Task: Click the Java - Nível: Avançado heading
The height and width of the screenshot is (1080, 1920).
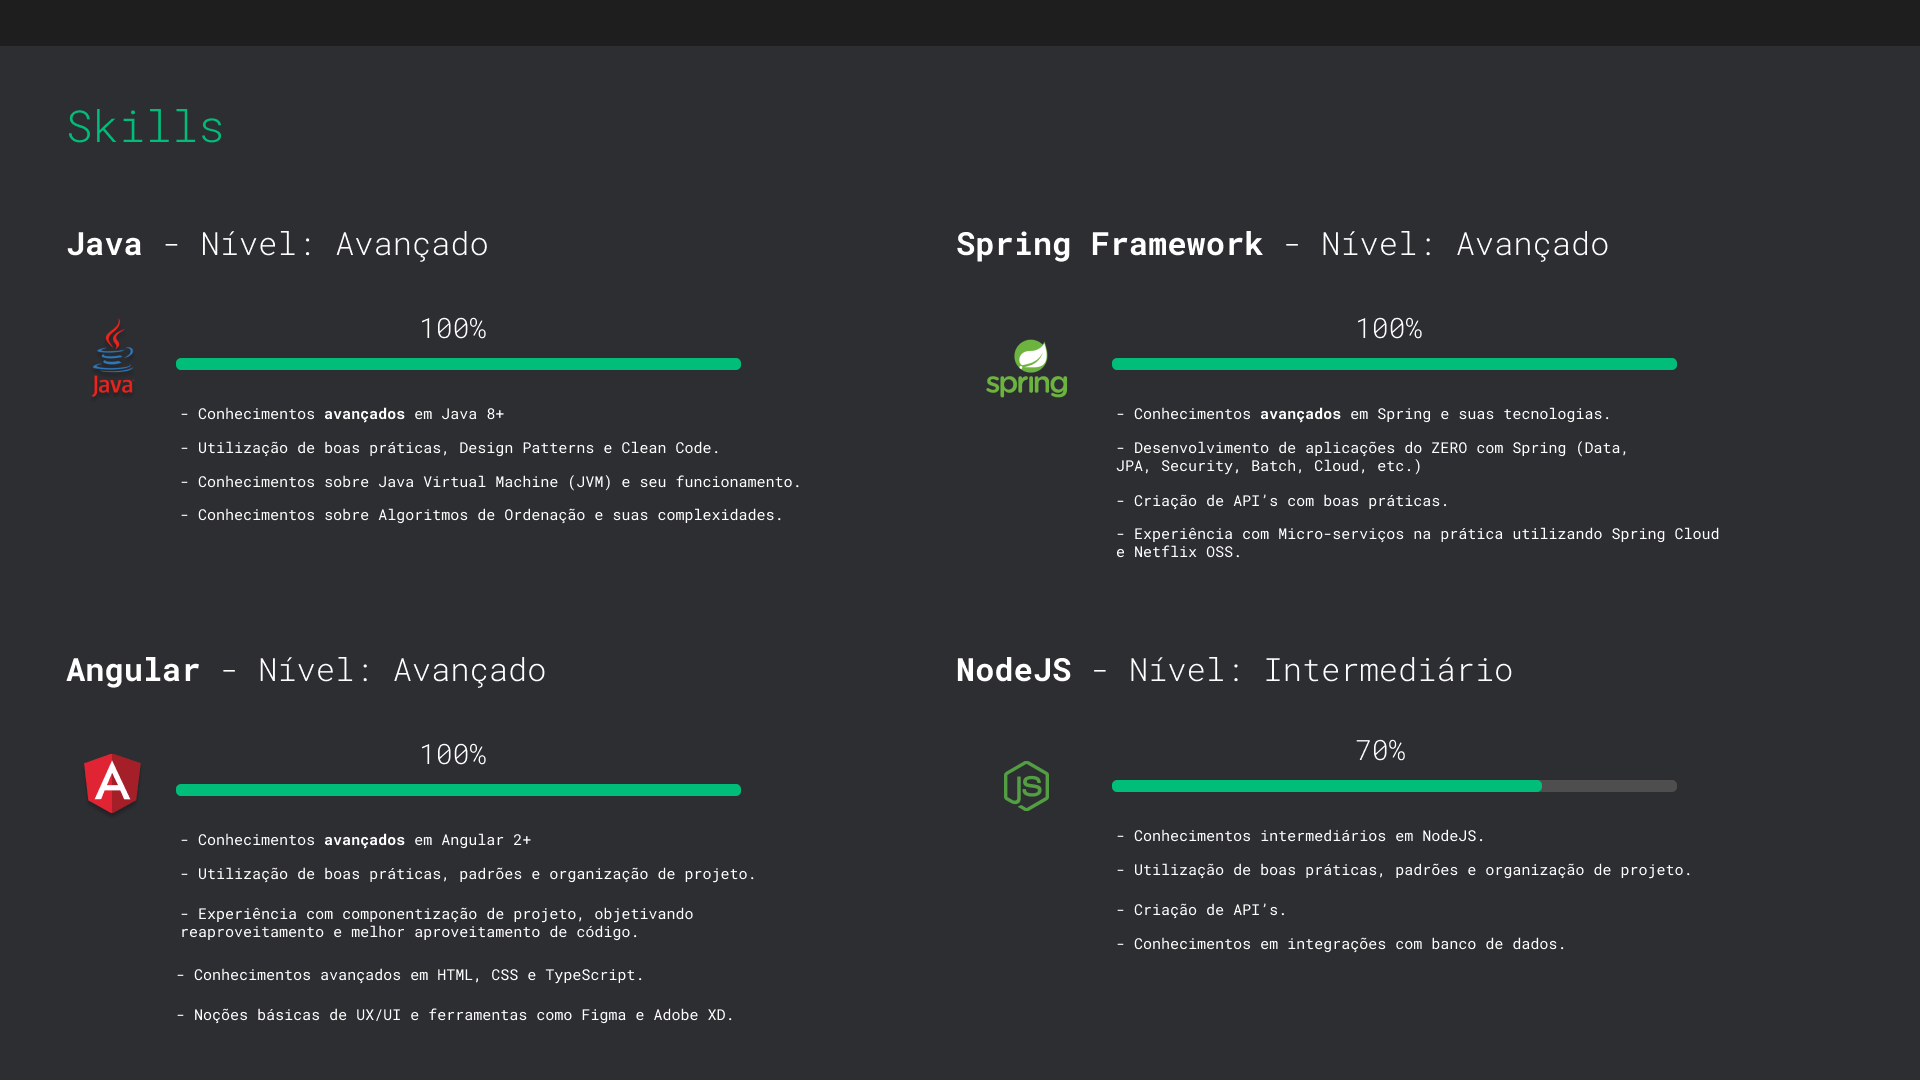Action: pyautogui.click(x=277, y=244)
